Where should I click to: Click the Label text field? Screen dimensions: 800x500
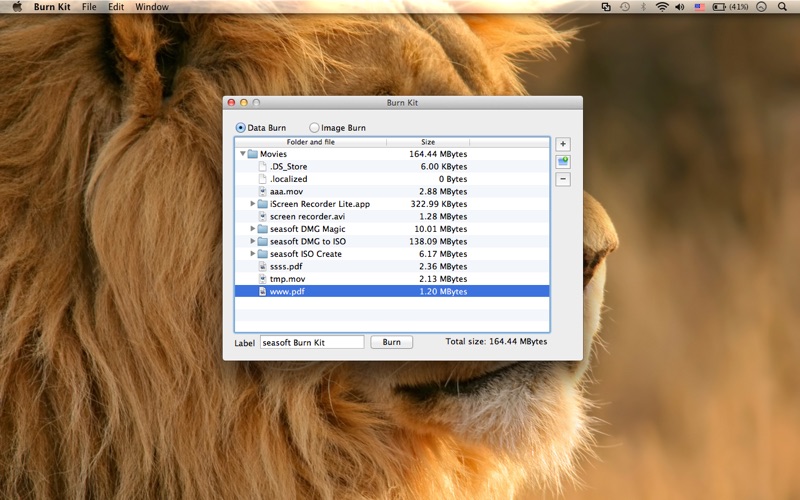click(x=312, y=342)
